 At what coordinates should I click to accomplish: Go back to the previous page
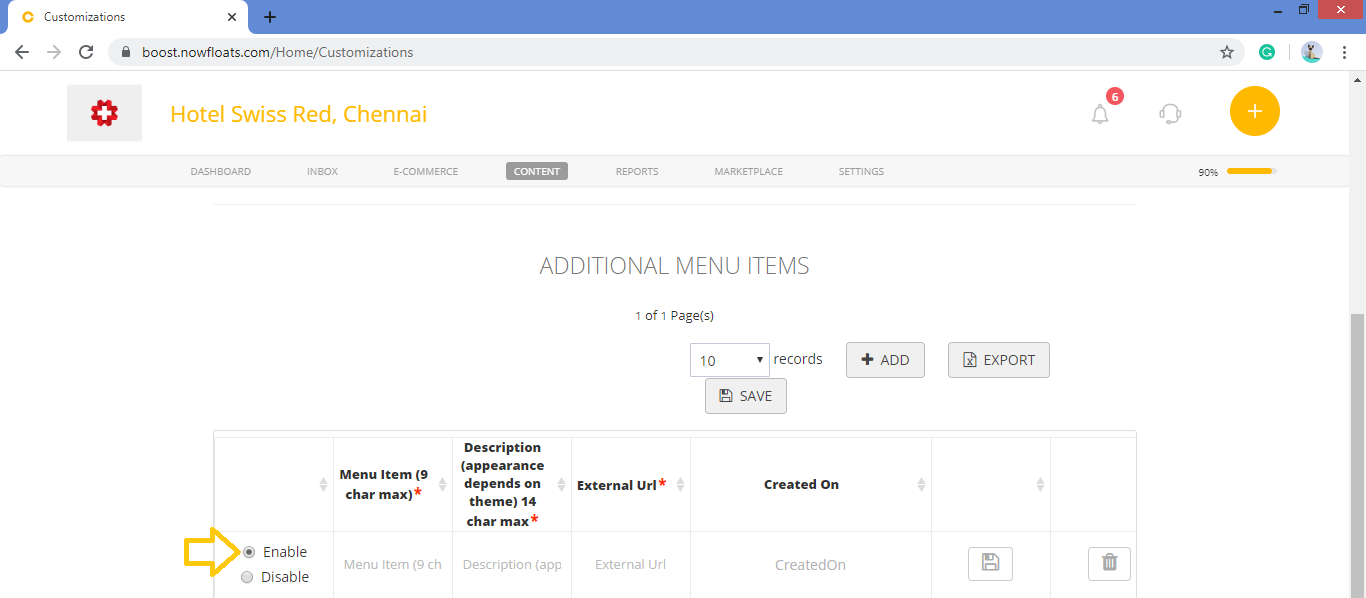22,52
